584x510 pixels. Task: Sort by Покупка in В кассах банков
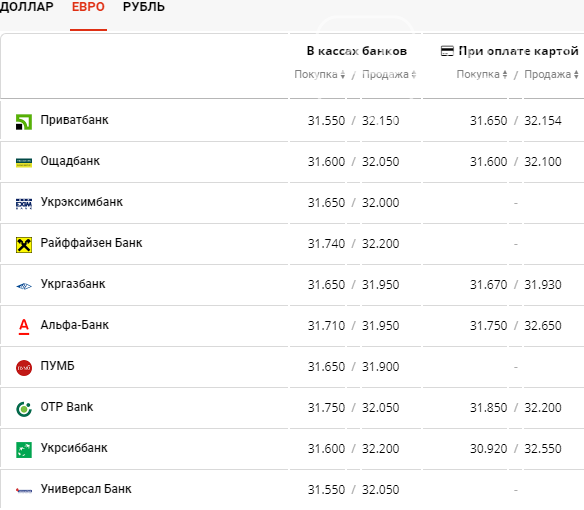[x=320, y=75]
